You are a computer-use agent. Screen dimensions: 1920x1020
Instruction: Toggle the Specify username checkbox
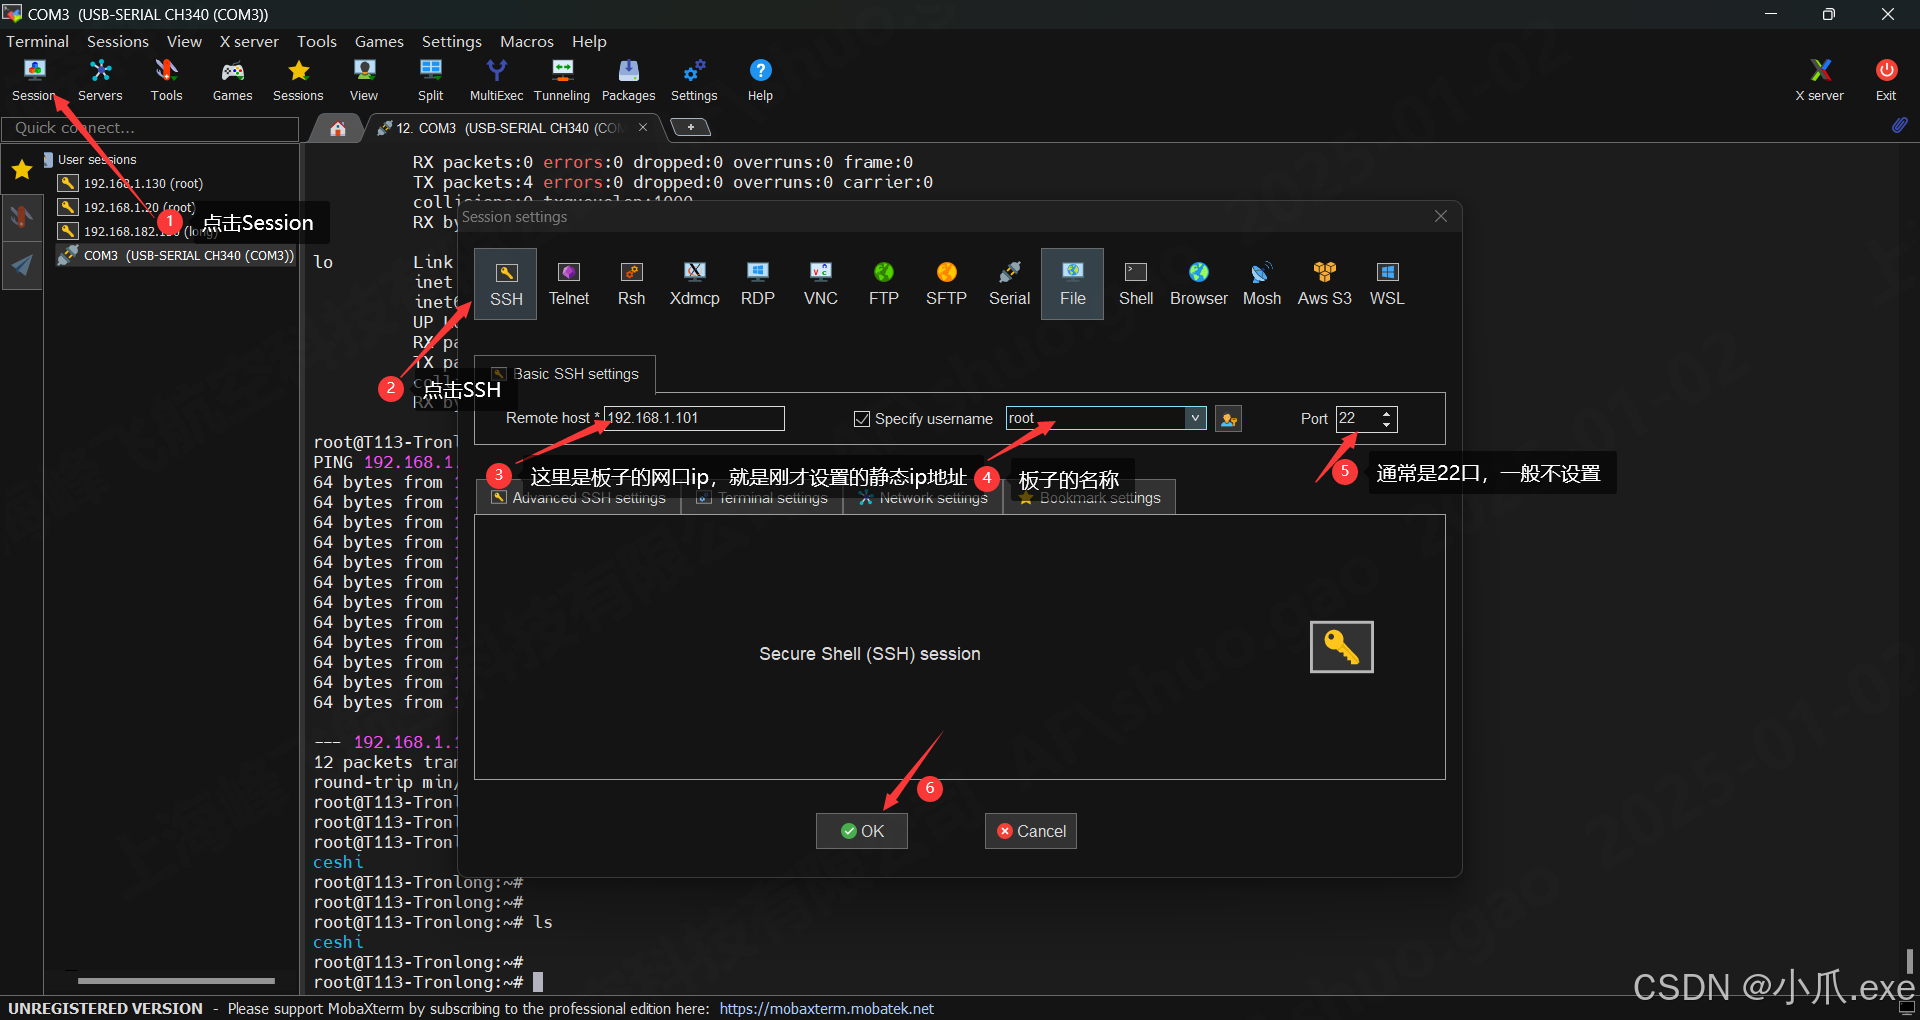[x=862, y=419]
